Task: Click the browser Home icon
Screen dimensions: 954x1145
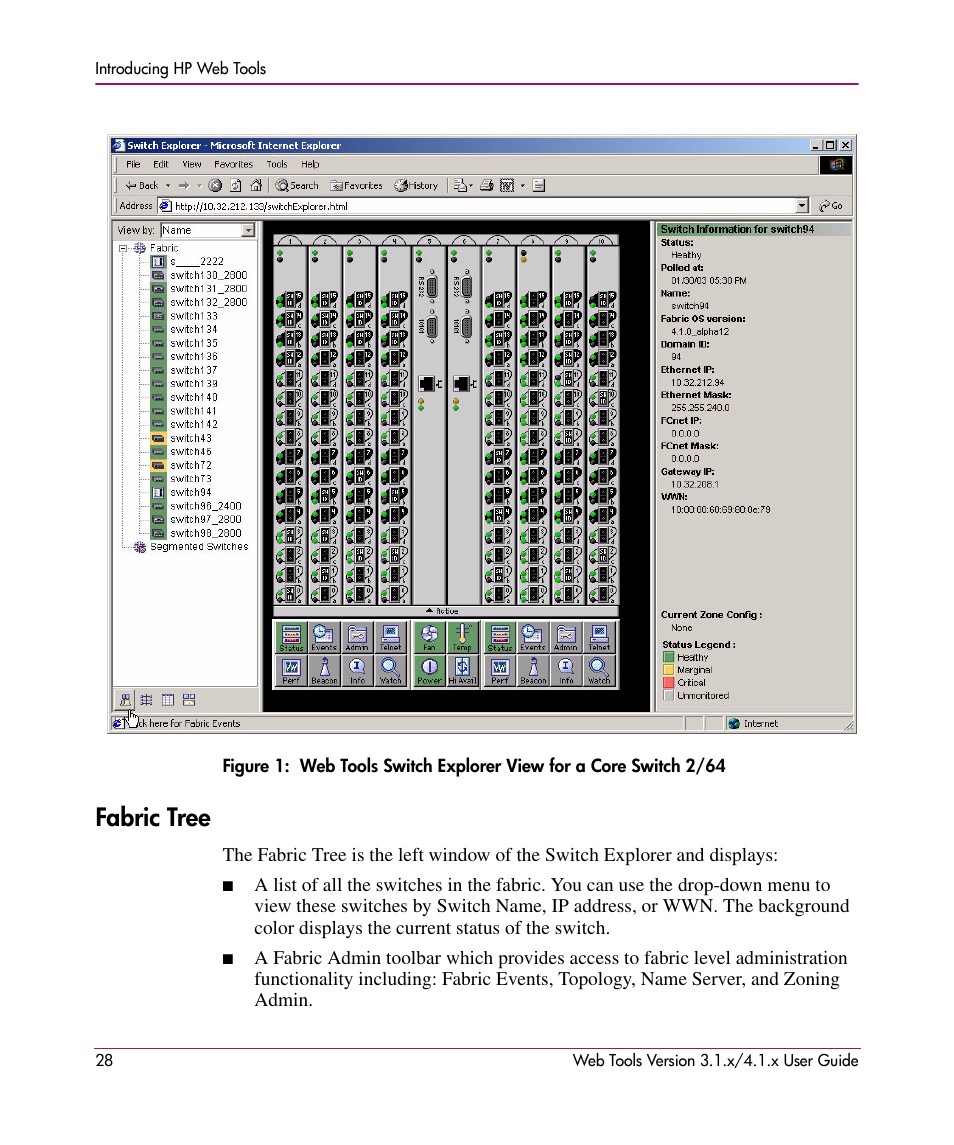Action: pyautogui.click(x=256, y=185)
